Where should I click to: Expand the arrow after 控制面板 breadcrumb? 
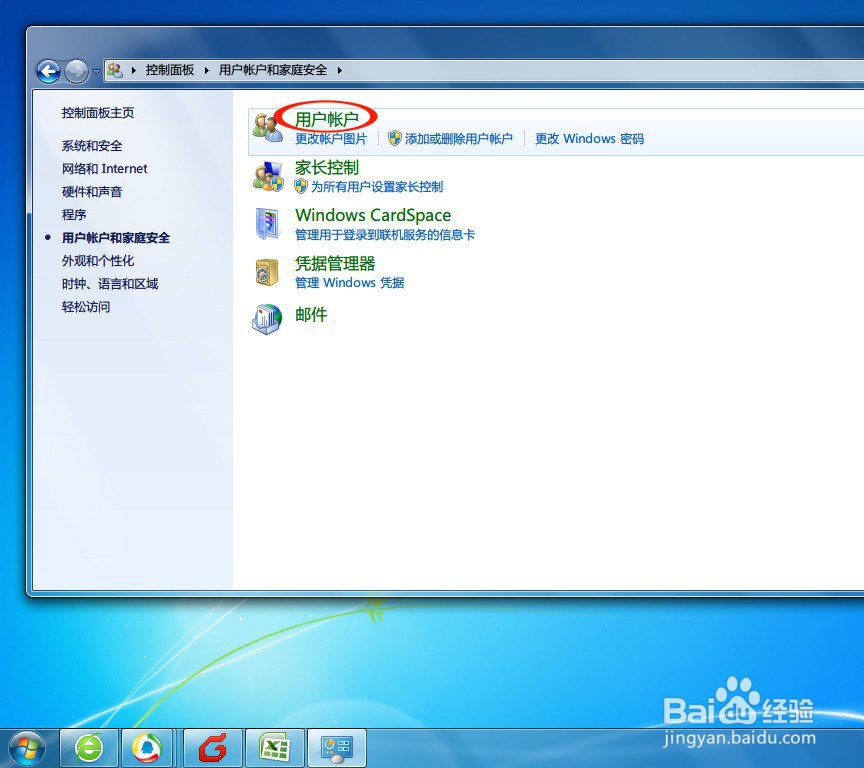tap(207, 70)
